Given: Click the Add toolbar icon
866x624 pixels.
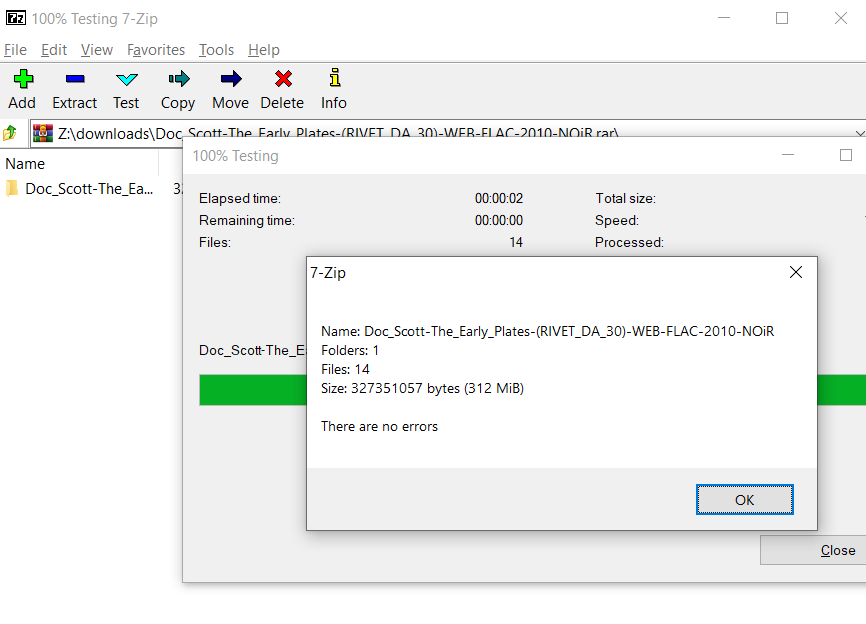Looking at the screenshot, I should (23, 79).
